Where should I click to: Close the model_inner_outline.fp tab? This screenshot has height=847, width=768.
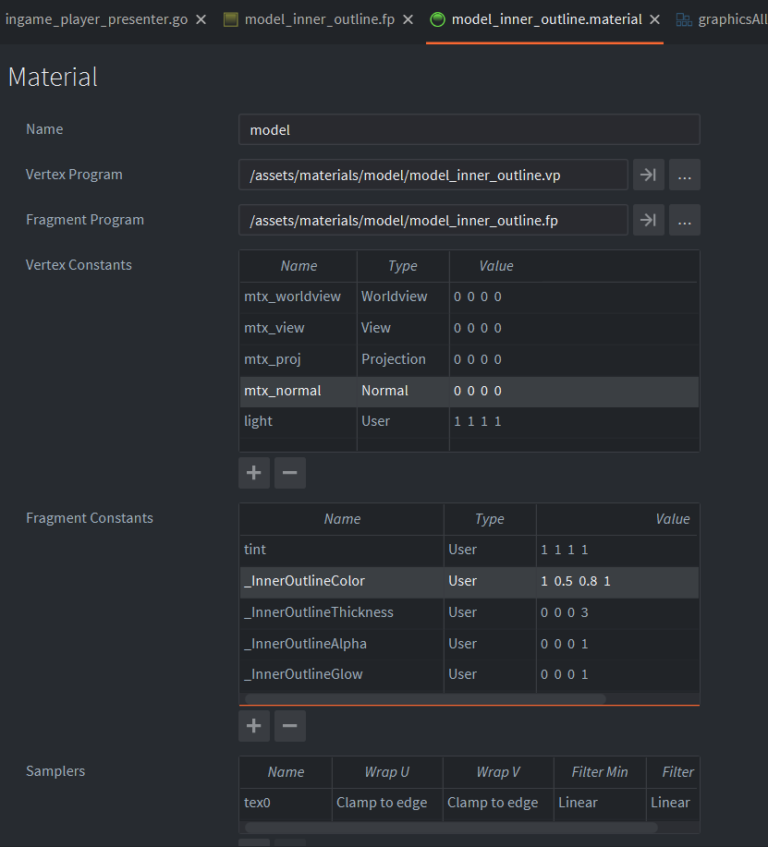pos(408,20)
